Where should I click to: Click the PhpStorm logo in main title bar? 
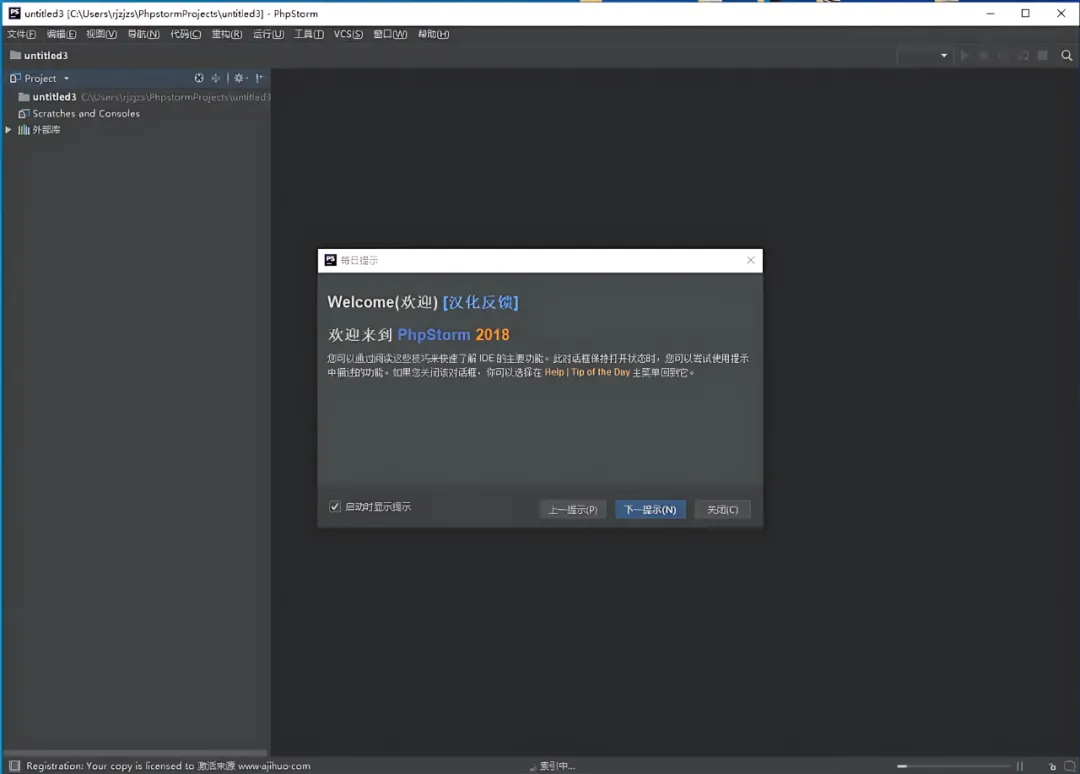[14, 13]
